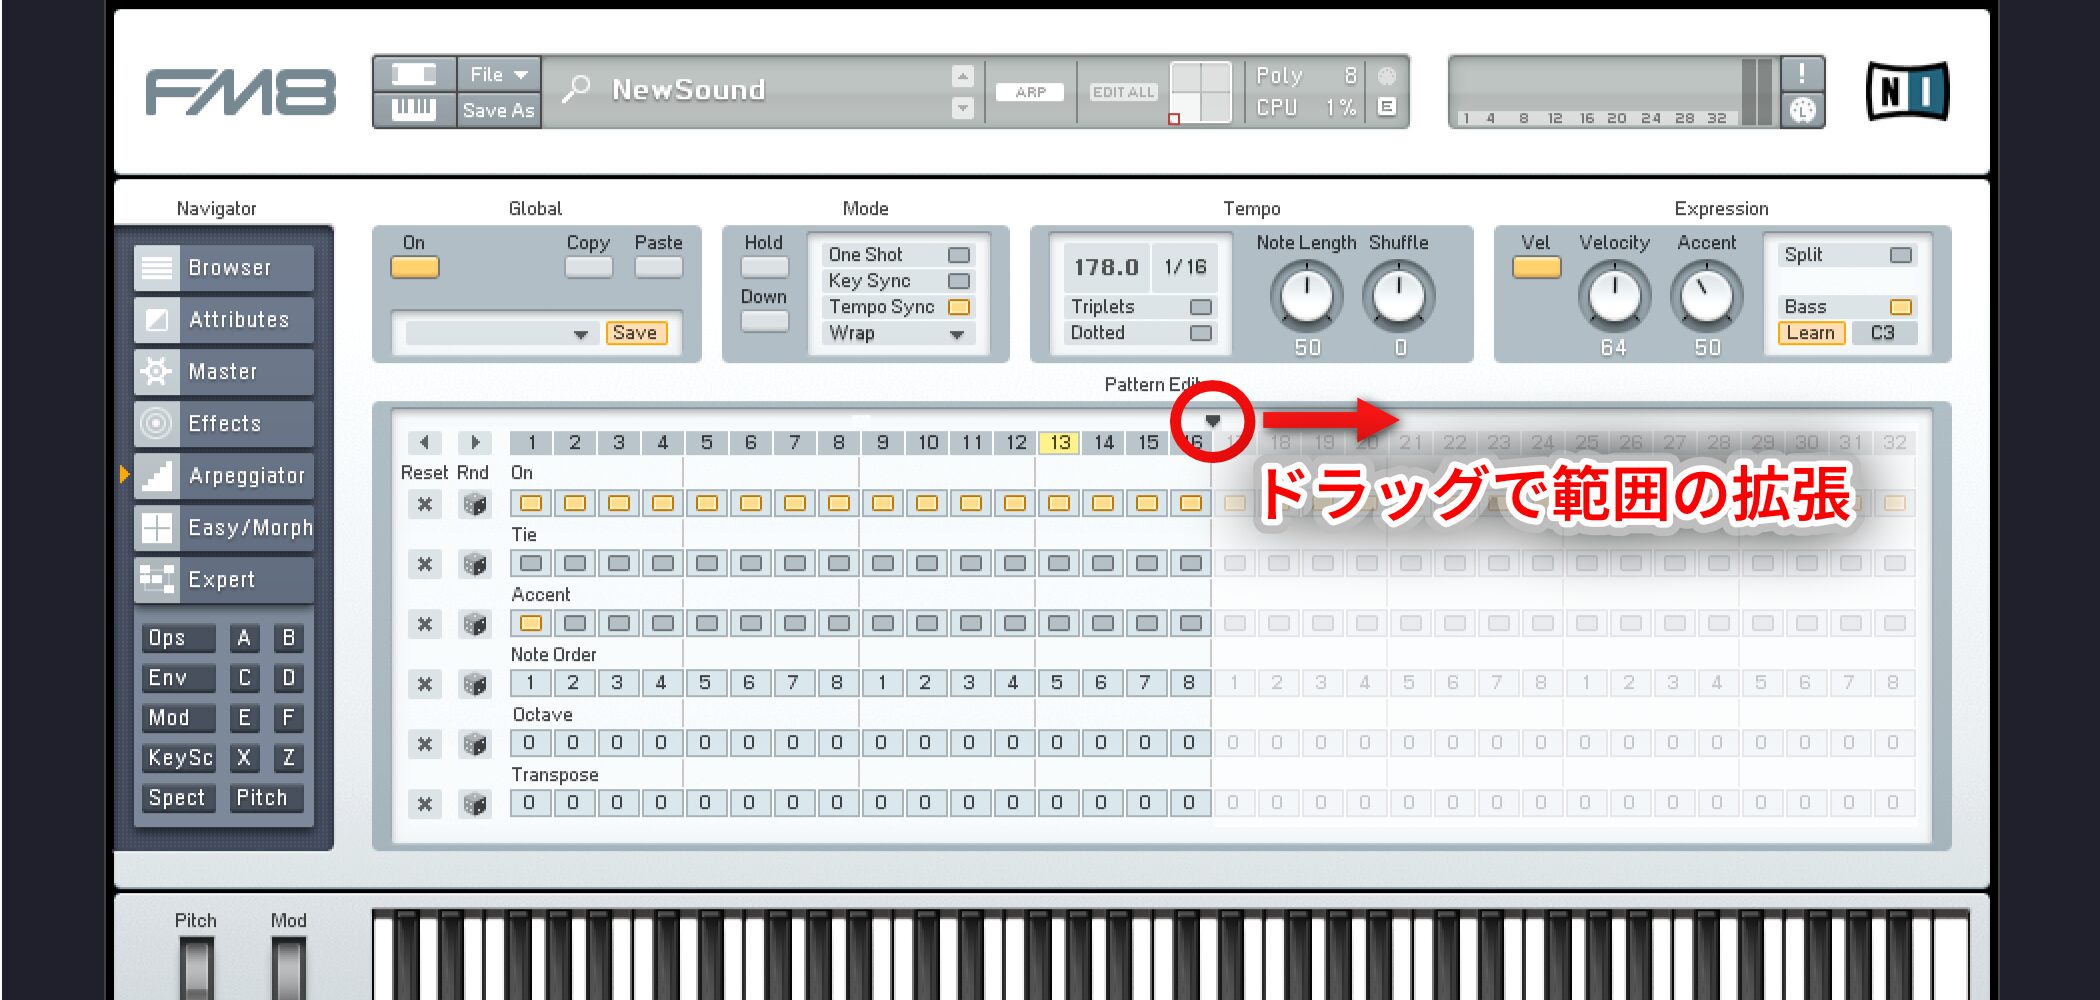
Task: Click the previous sound up arrow
Action: 962,76
